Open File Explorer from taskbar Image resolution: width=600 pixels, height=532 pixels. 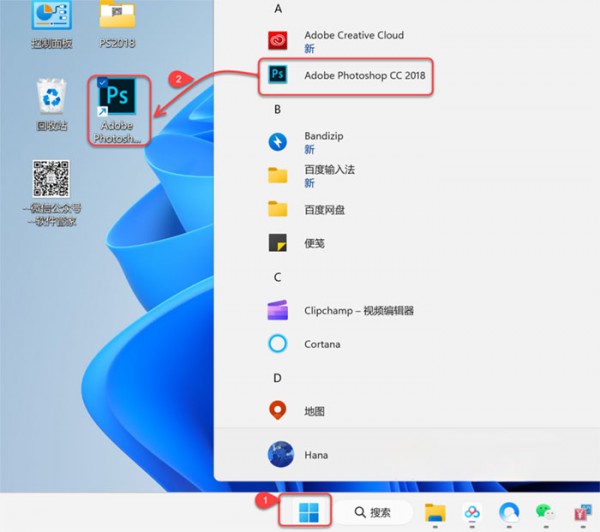click(435, 513)
